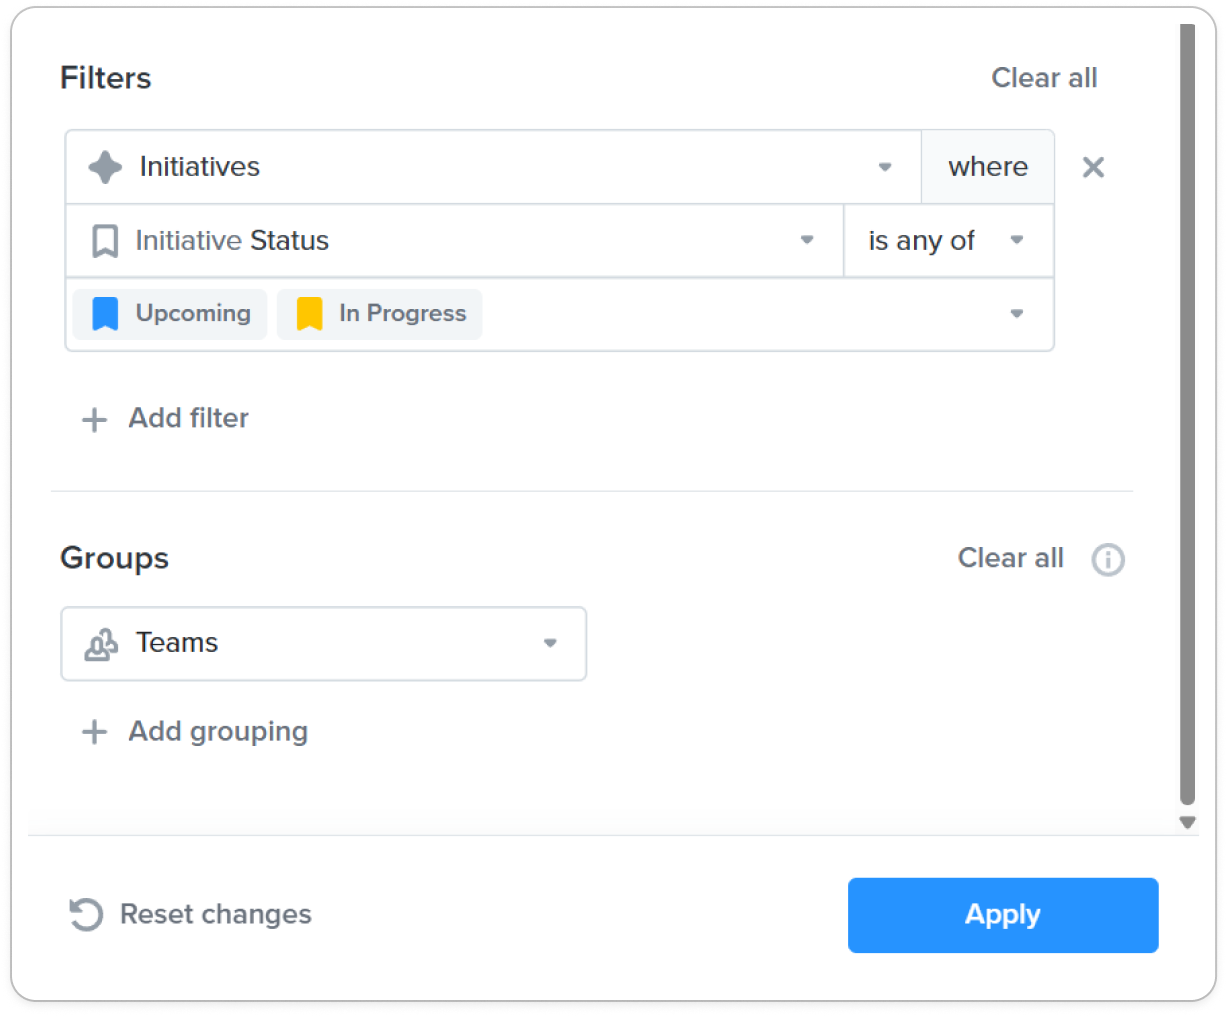Apply the filters and groups
Viewport: 1228px width, 1016px height.
(x=1003, y=915)
